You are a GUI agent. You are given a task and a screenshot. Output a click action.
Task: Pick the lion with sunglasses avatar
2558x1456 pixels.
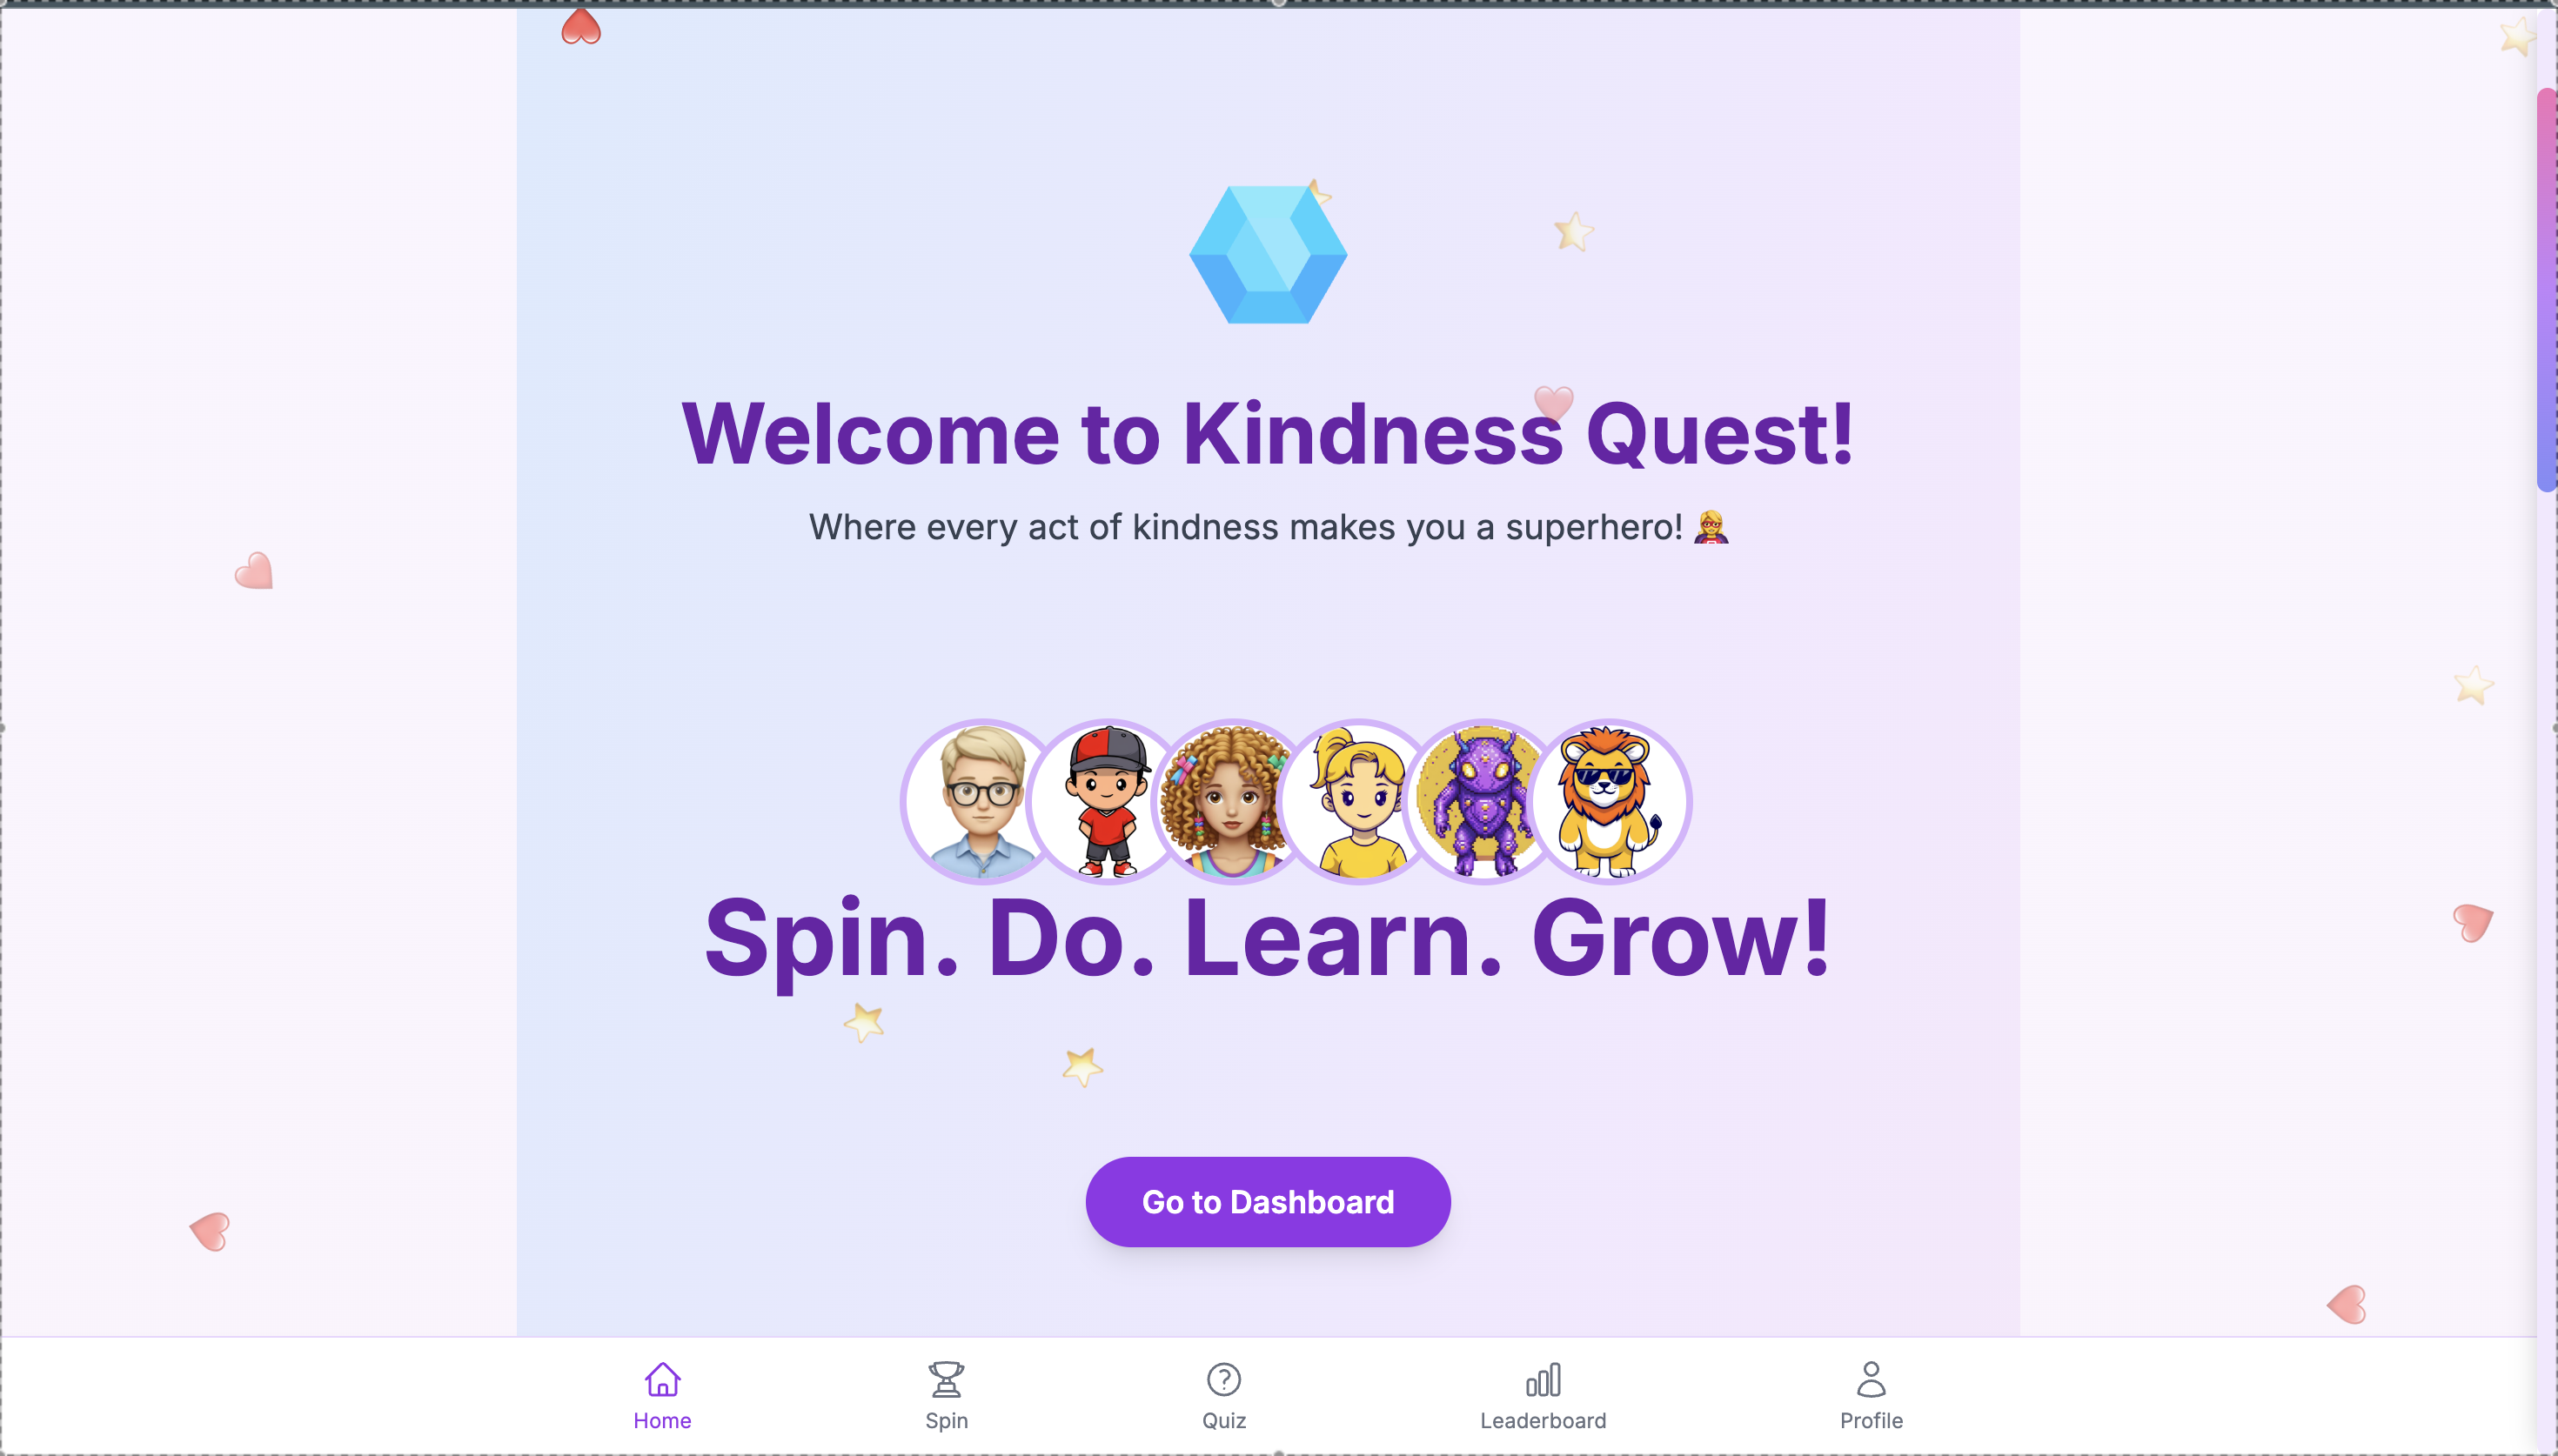1609,802
